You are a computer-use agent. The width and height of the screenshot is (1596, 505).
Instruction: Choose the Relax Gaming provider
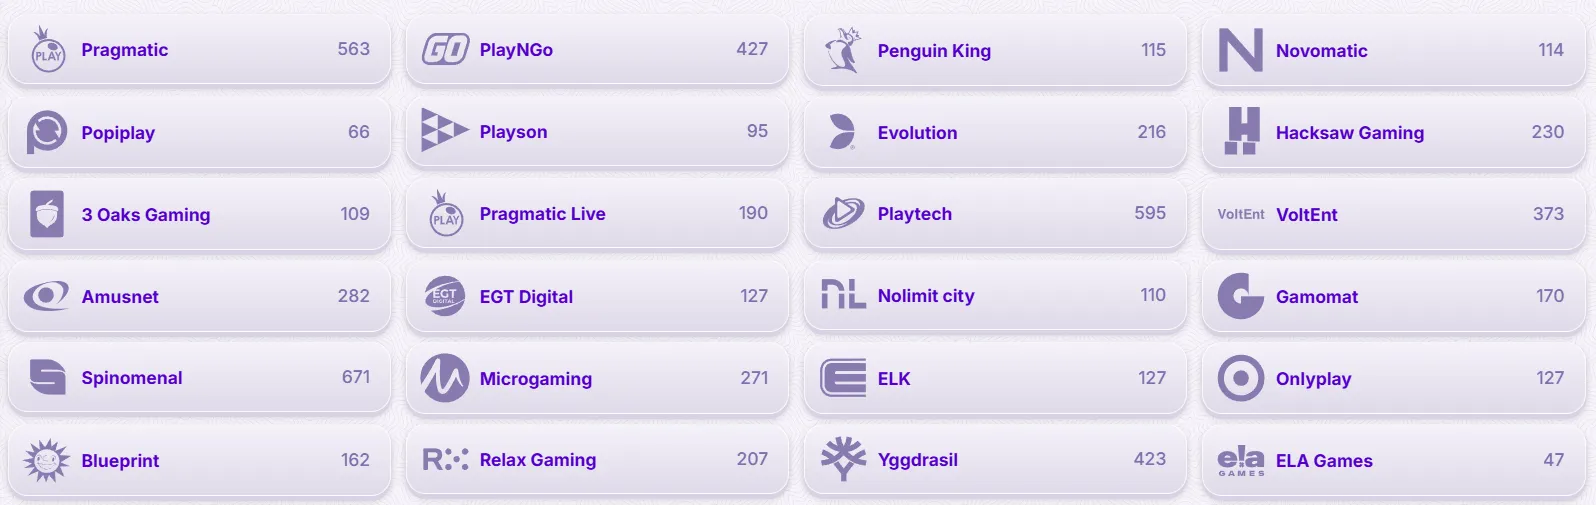tap(596, 460)
